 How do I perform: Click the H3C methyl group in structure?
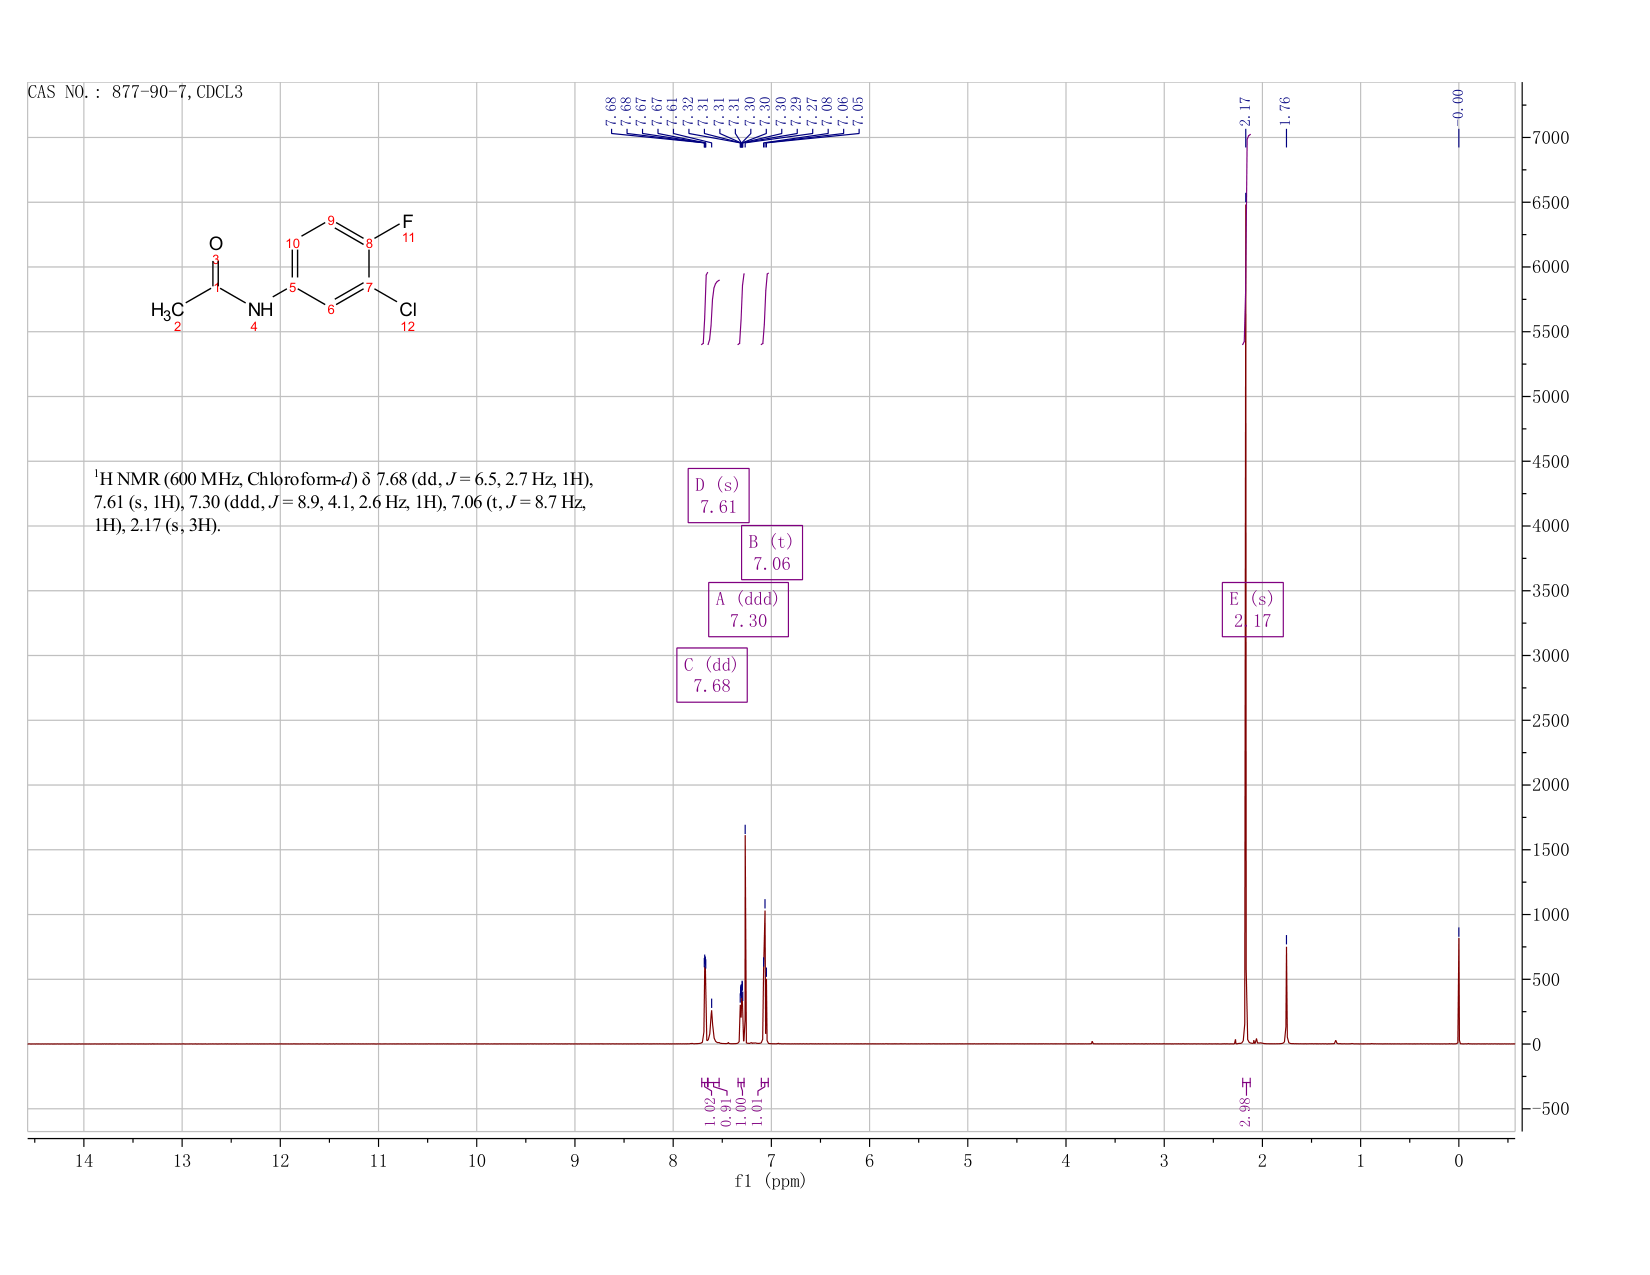(168, 310)
